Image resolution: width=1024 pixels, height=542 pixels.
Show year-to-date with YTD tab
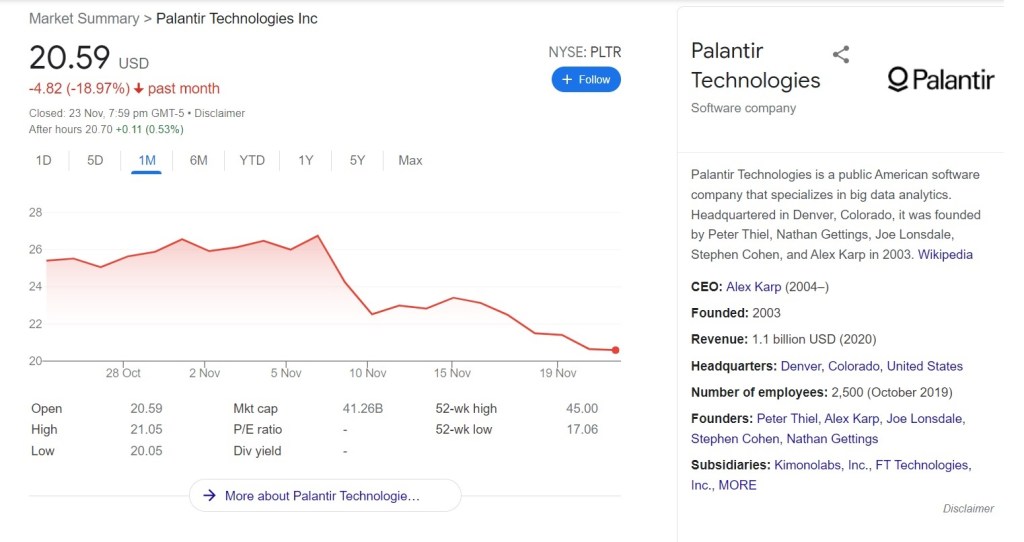tap(252, 160)
